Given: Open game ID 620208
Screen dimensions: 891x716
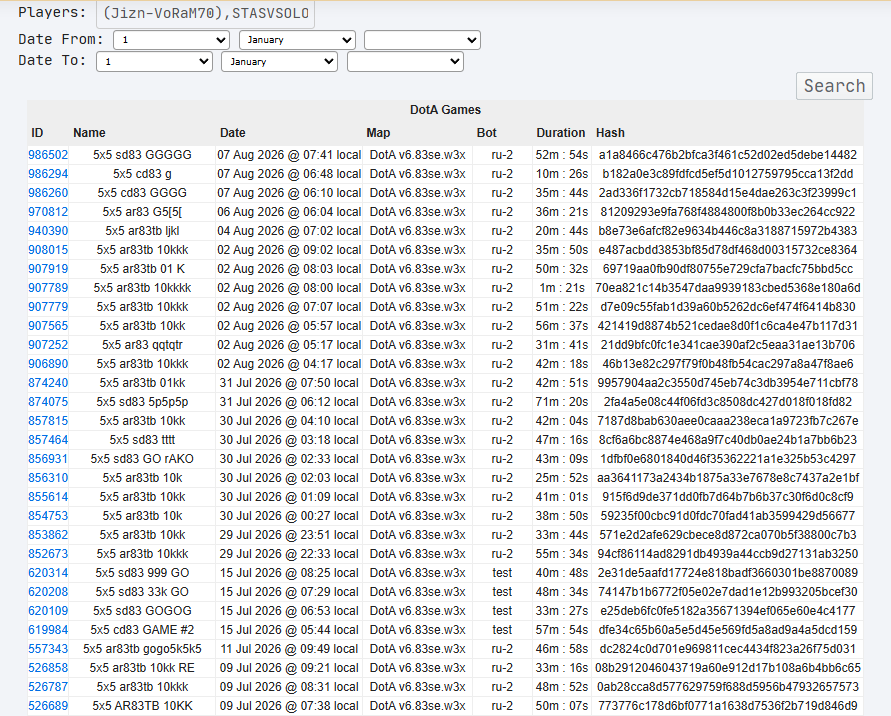Looking at the screenshot, I should point(48,592).
